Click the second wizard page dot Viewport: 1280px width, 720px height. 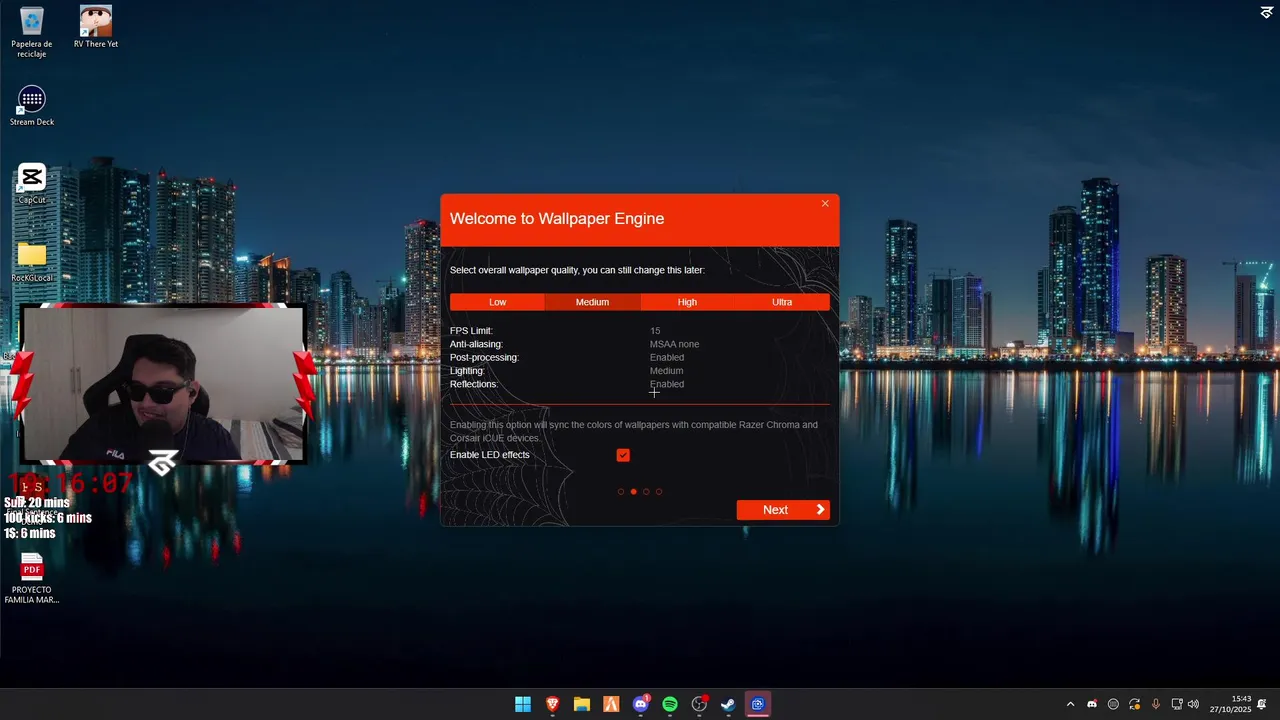tap(633, 492)
